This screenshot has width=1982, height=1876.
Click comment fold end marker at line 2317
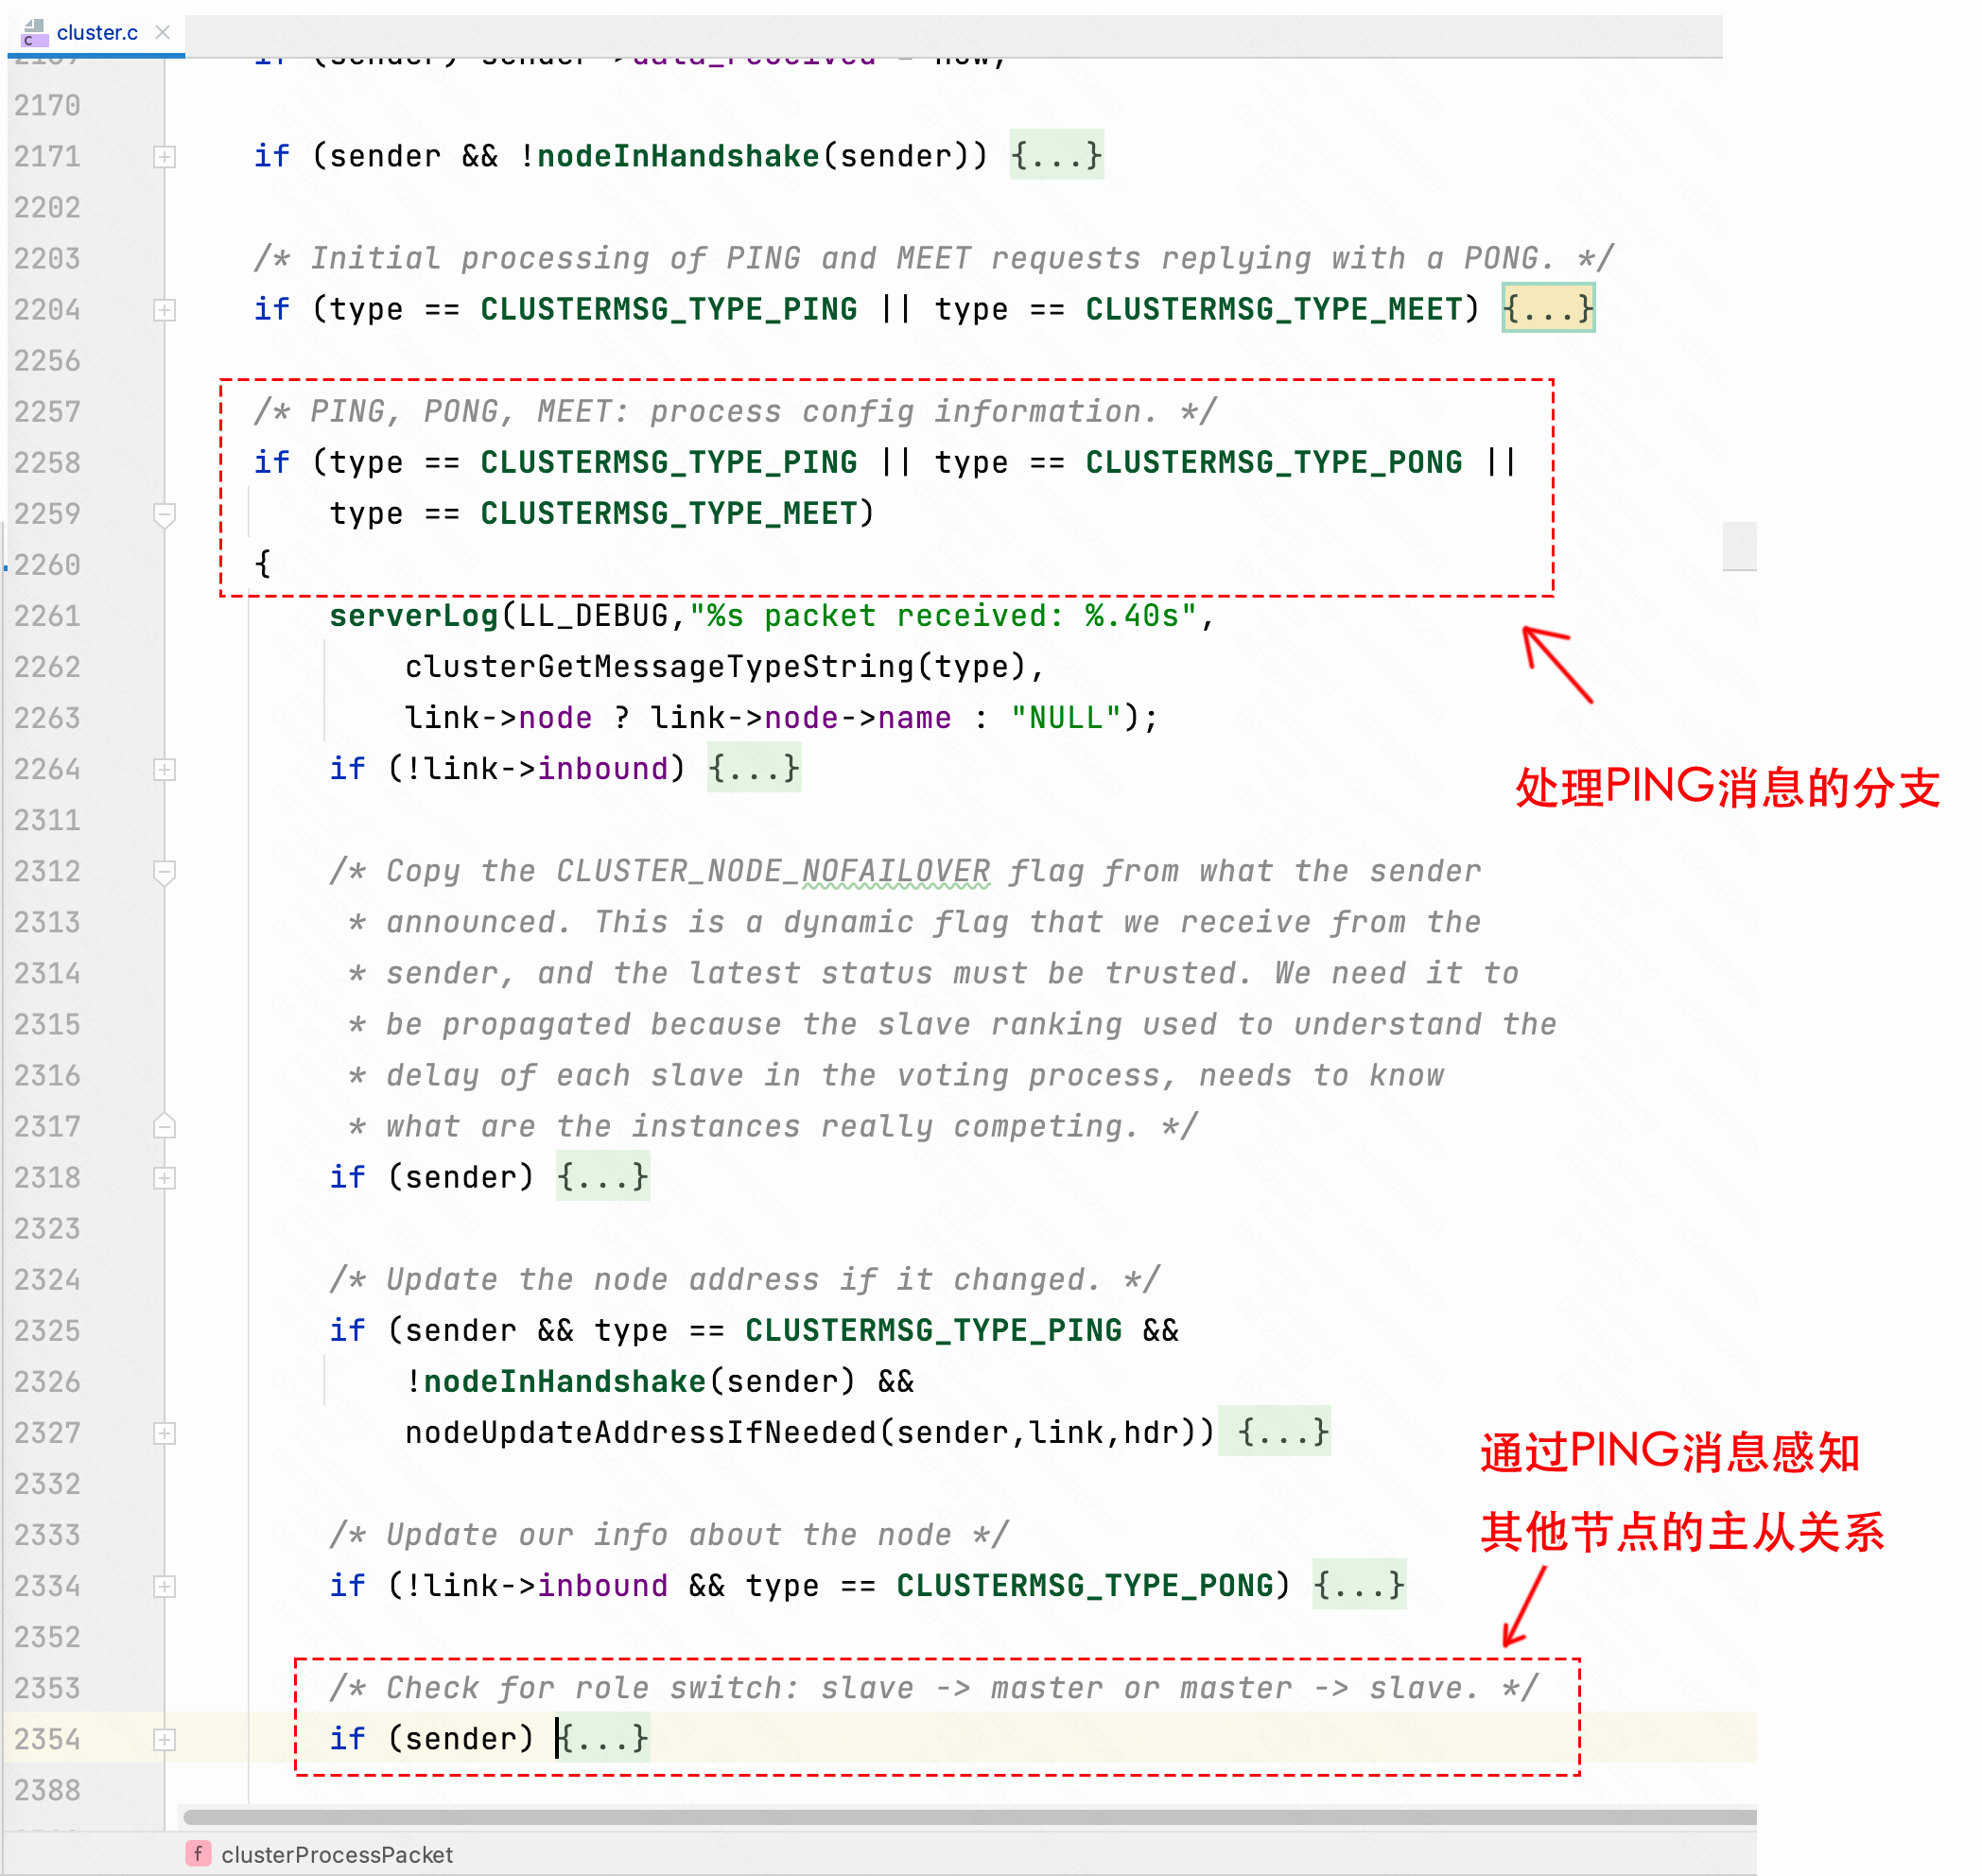pos(165,1126)
